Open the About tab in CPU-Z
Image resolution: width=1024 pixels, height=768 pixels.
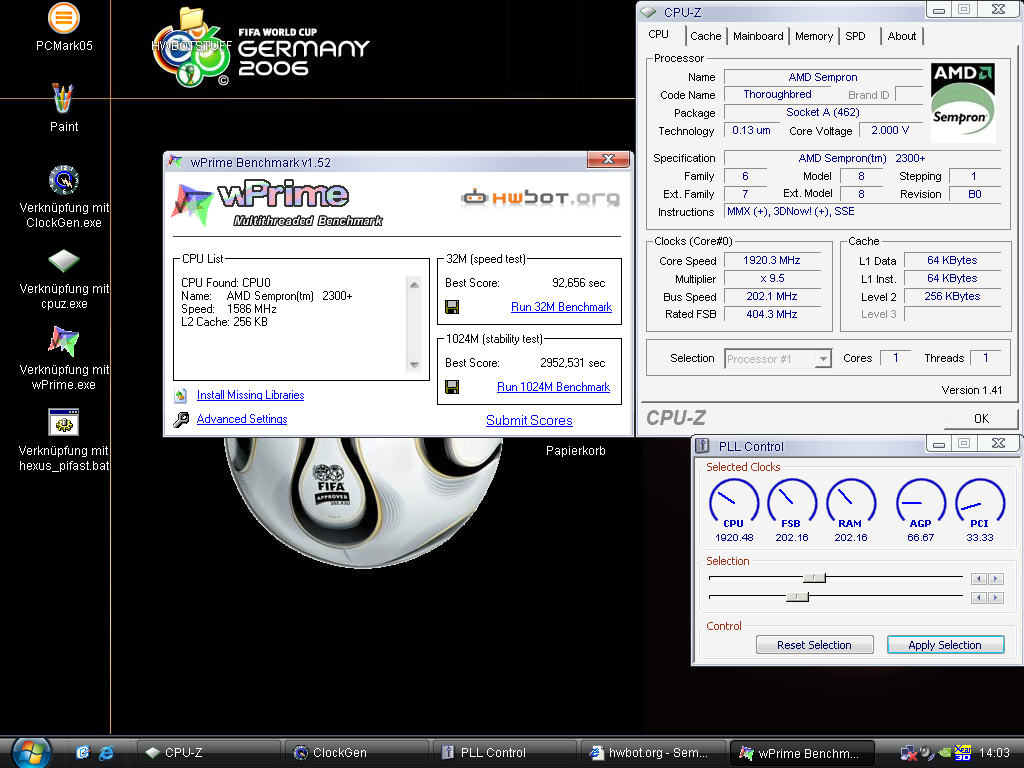pyautogui.click(x=901, y=36)
